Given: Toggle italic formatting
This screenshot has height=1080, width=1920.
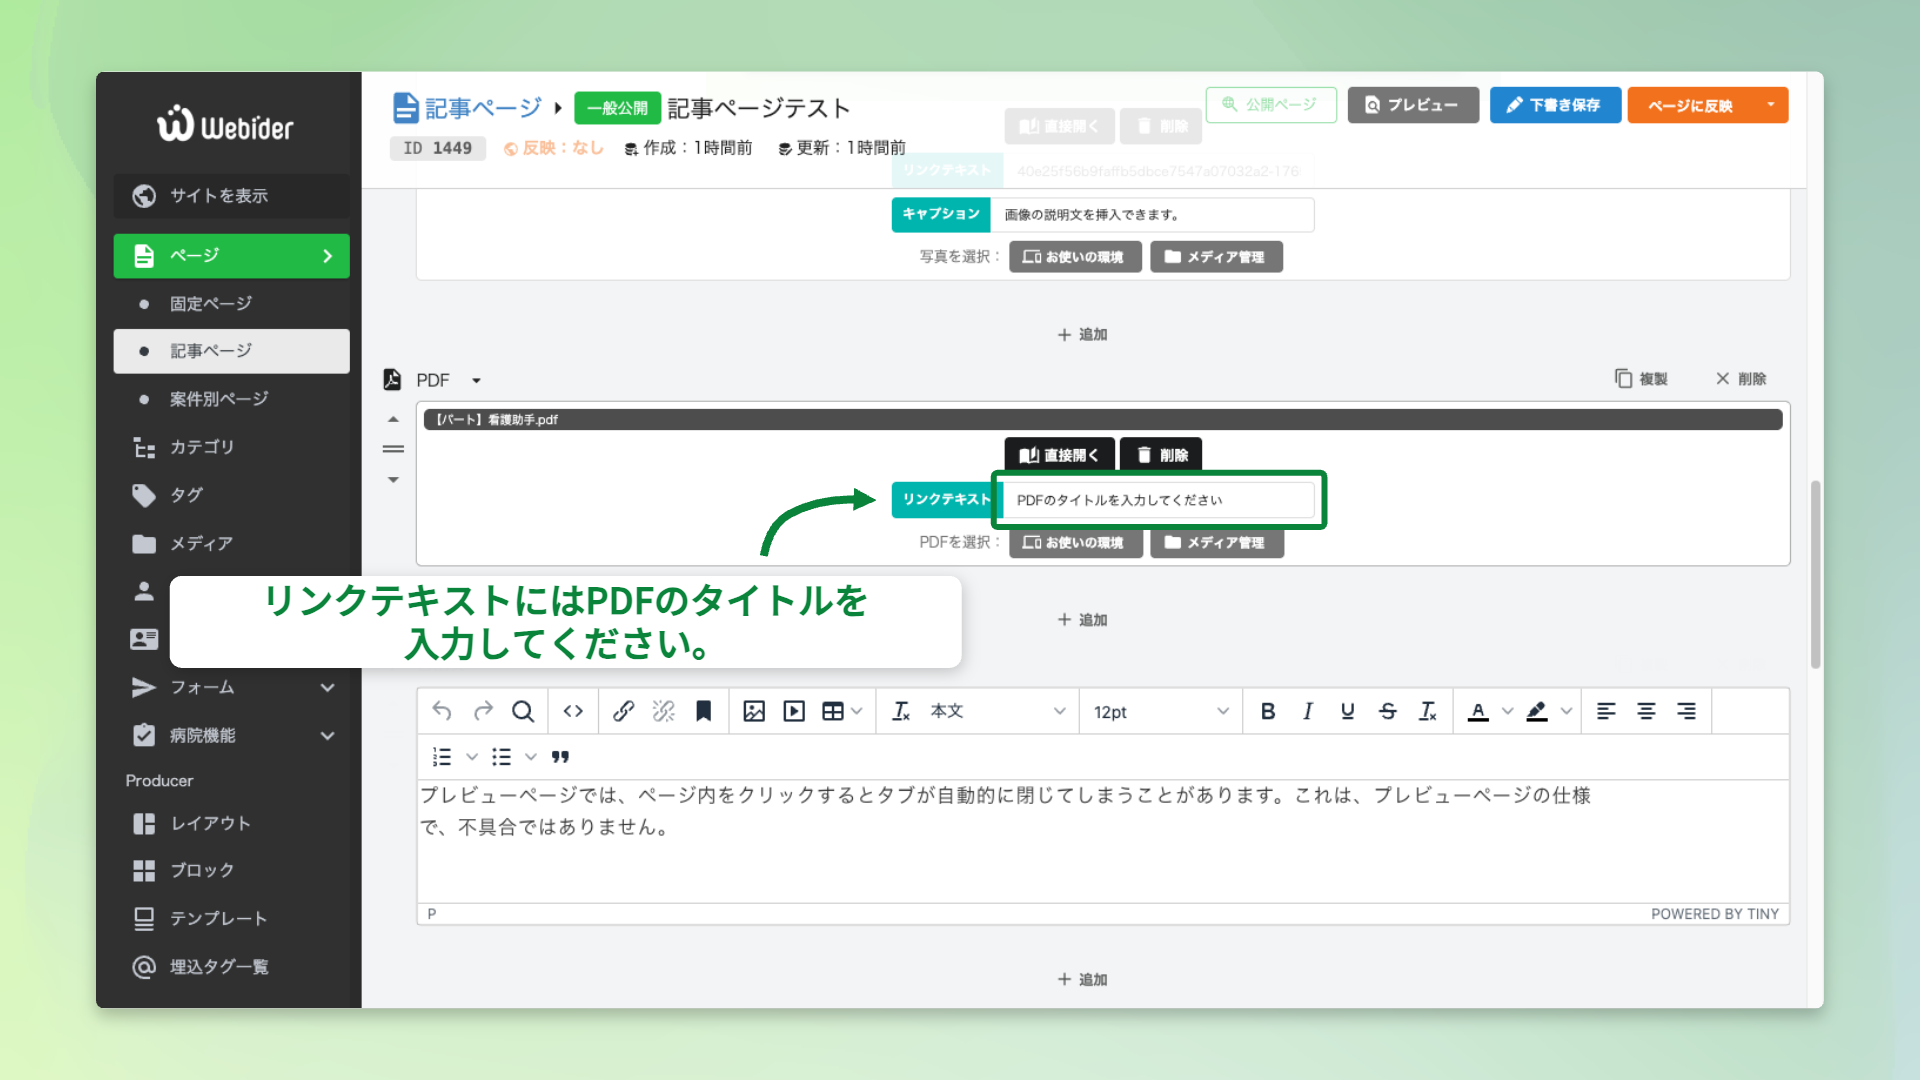Looking at the screenshot, I should tap(1308, 711).
